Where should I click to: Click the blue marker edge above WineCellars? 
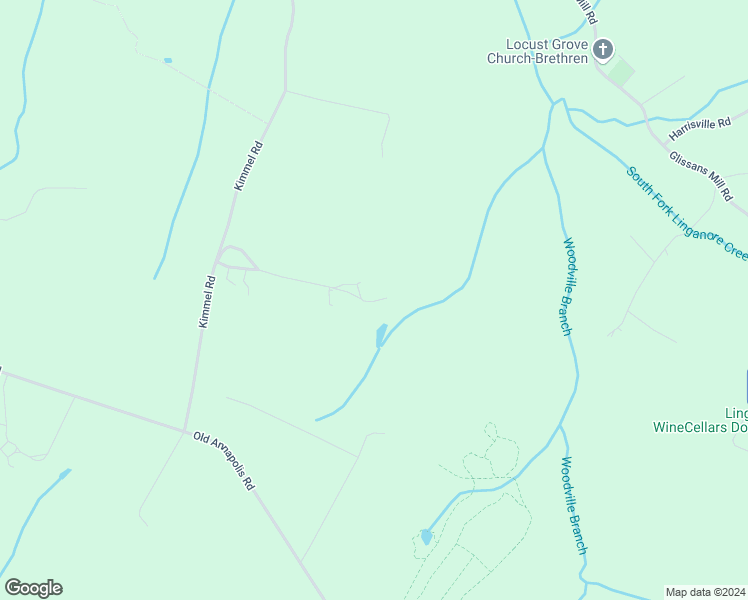click(x=747, y=386)
